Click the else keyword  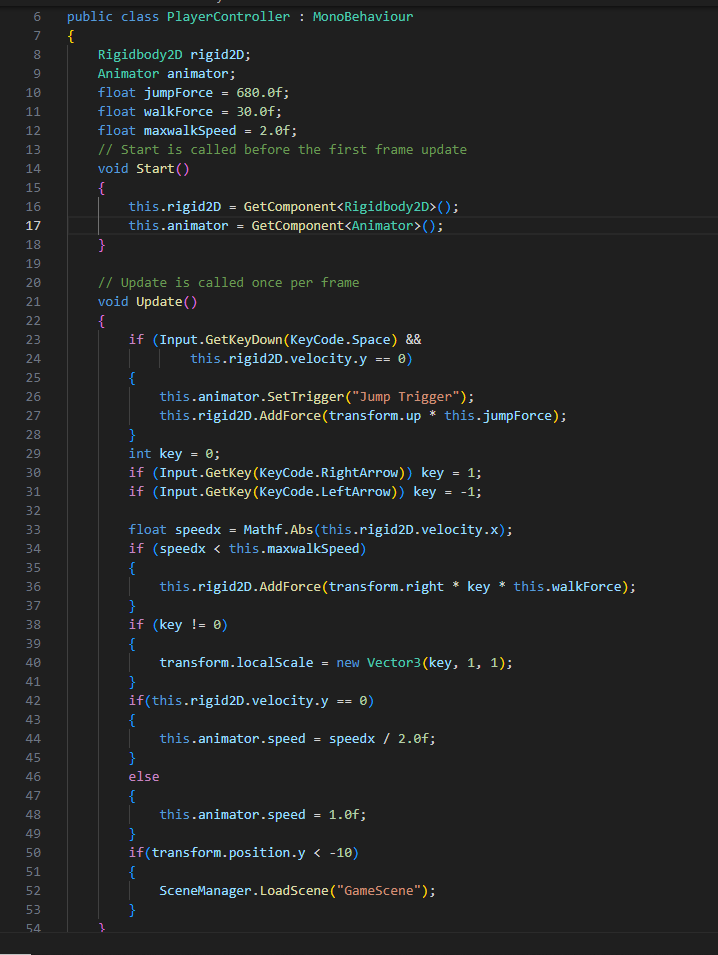pos(144,777)
